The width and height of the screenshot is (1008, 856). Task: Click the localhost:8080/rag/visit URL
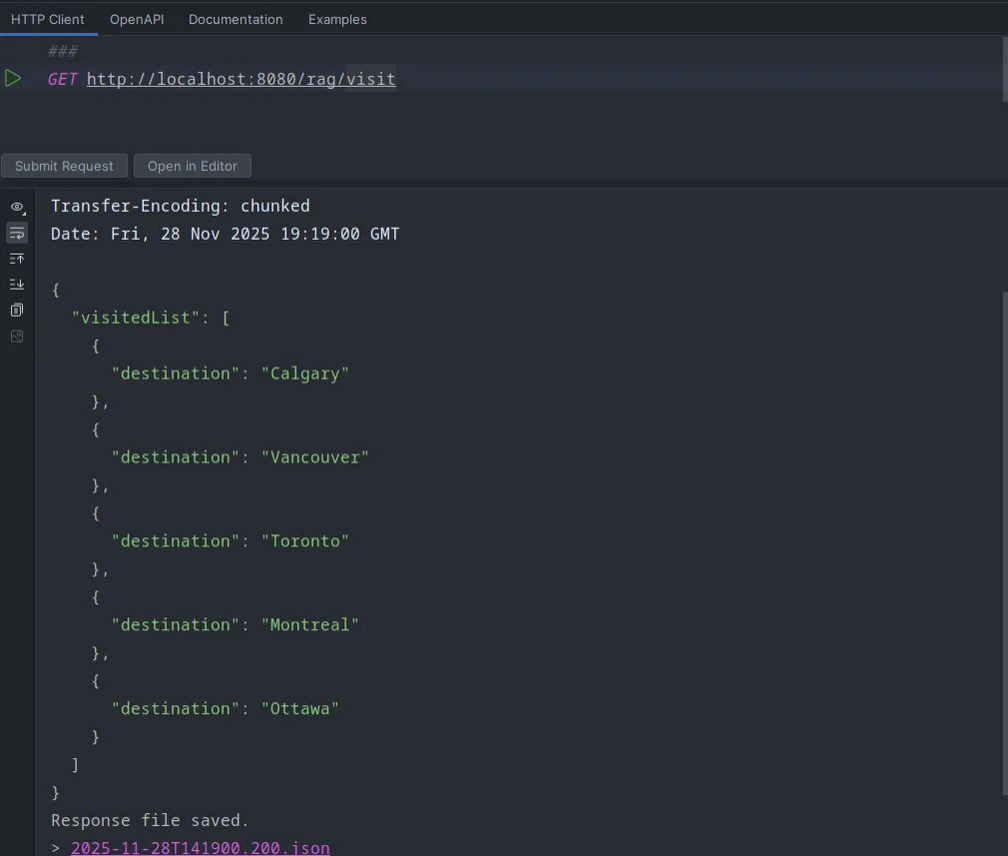point(241,79)
